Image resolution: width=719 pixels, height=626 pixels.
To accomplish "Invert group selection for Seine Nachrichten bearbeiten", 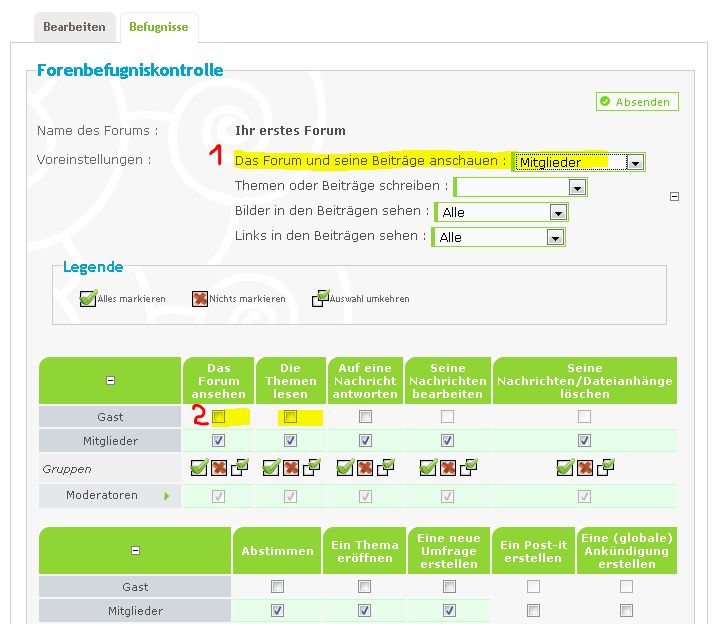I will pyautogui.click(x=469, y=468).
